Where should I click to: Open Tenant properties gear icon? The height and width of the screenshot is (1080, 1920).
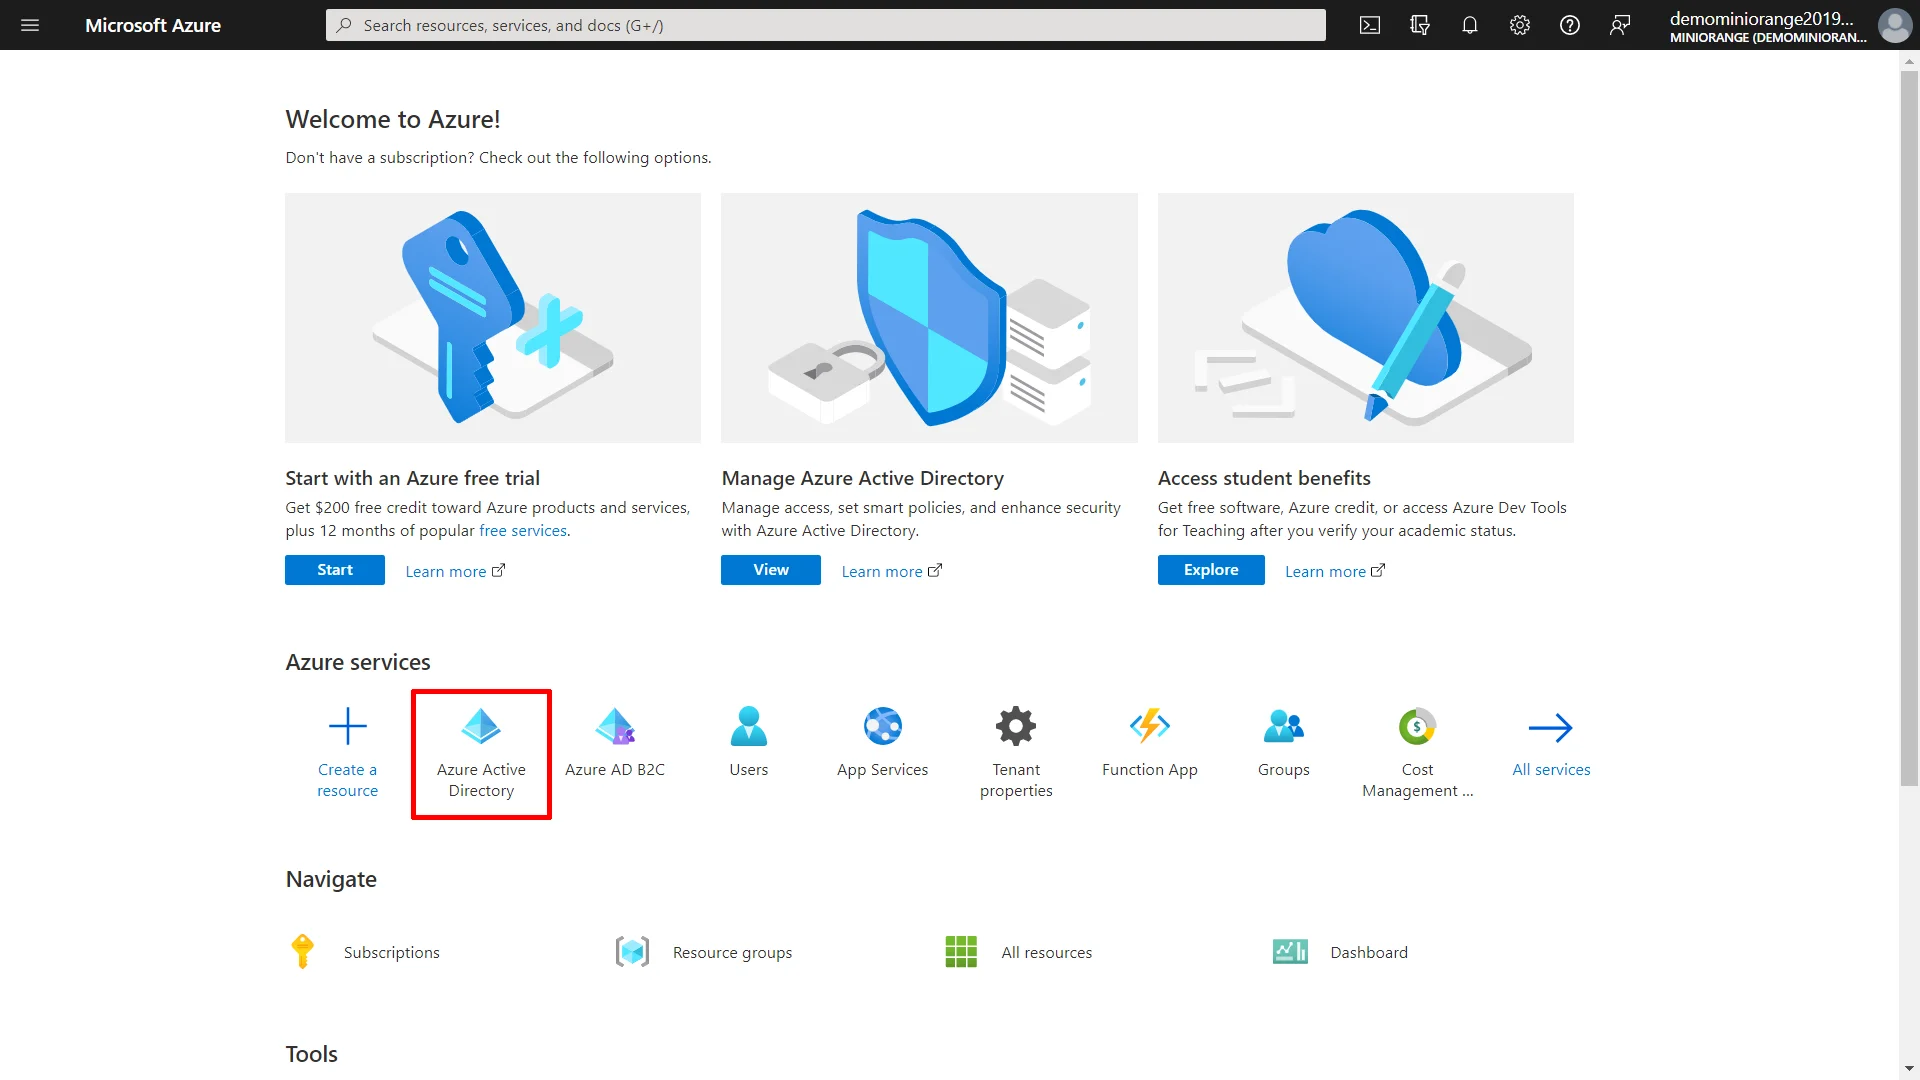[x=1016, y=726]
